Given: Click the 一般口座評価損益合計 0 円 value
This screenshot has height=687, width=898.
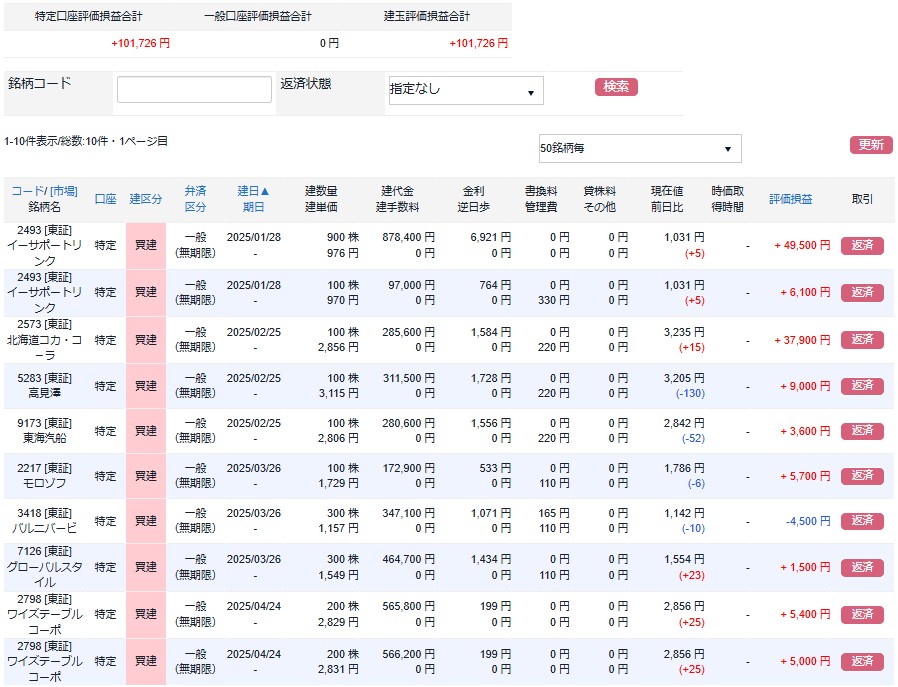Looking at the screenshot, I should tap(329, 44).
